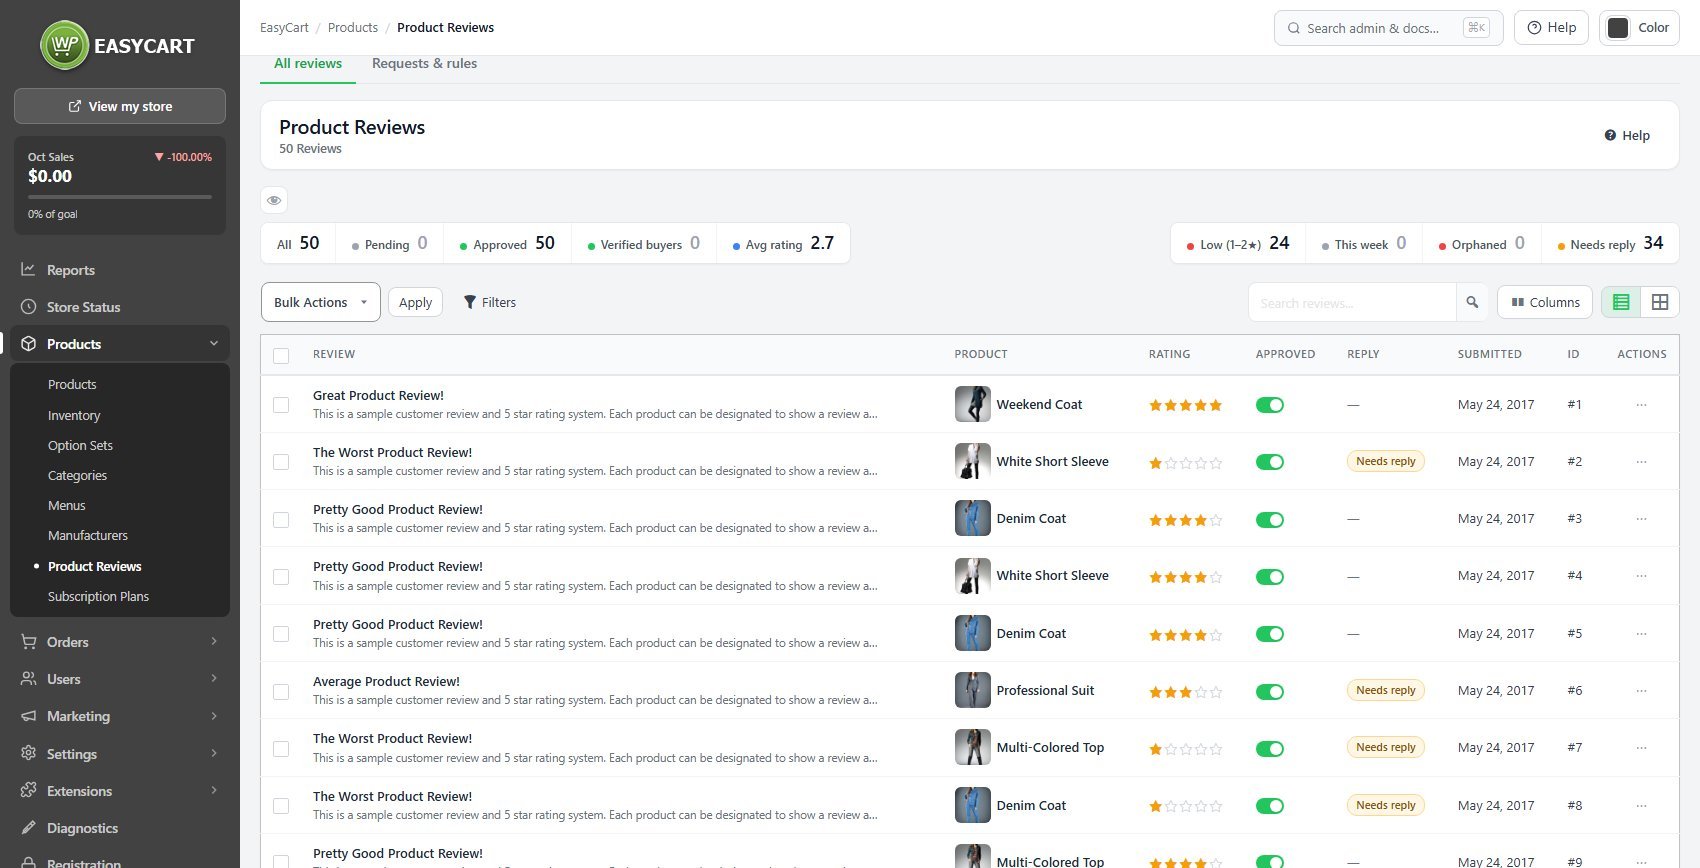
Task: Open actions menu for review #8
Action: tap(1641, 806)
